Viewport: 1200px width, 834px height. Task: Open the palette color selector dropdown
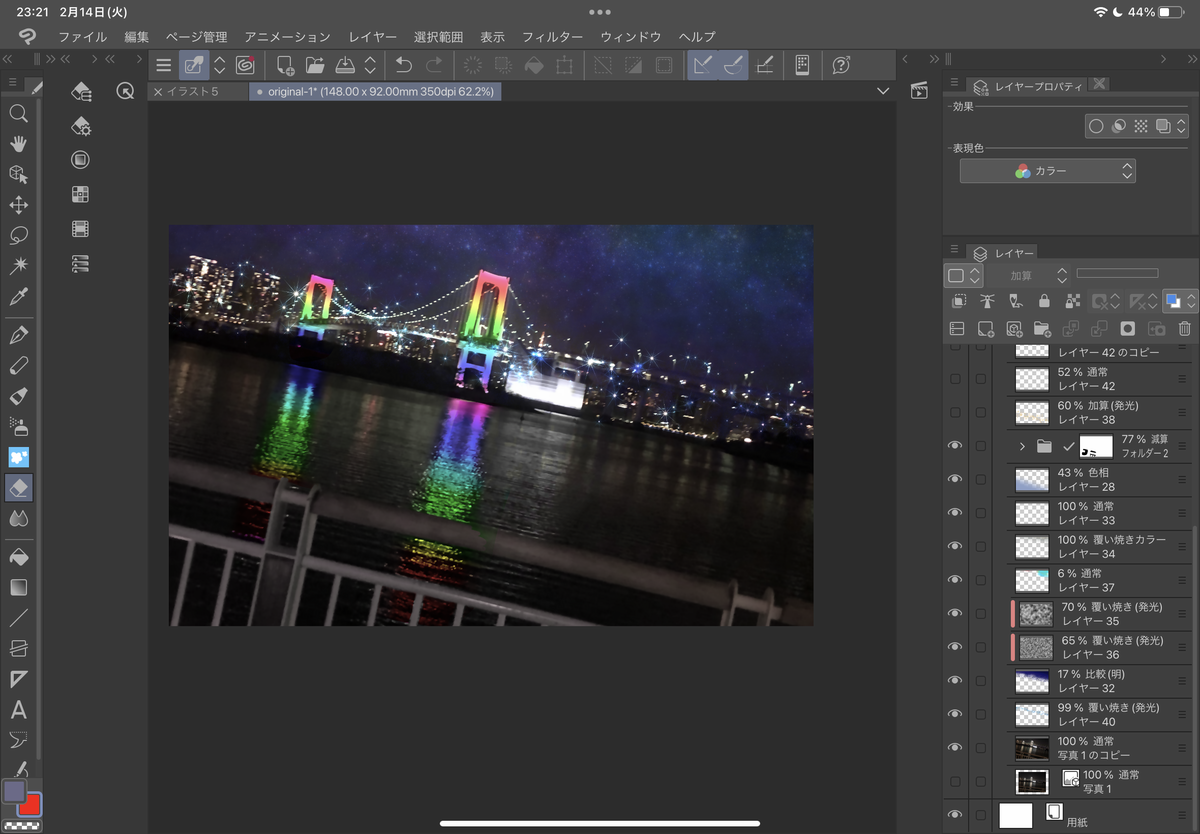[x=964, y=274]
